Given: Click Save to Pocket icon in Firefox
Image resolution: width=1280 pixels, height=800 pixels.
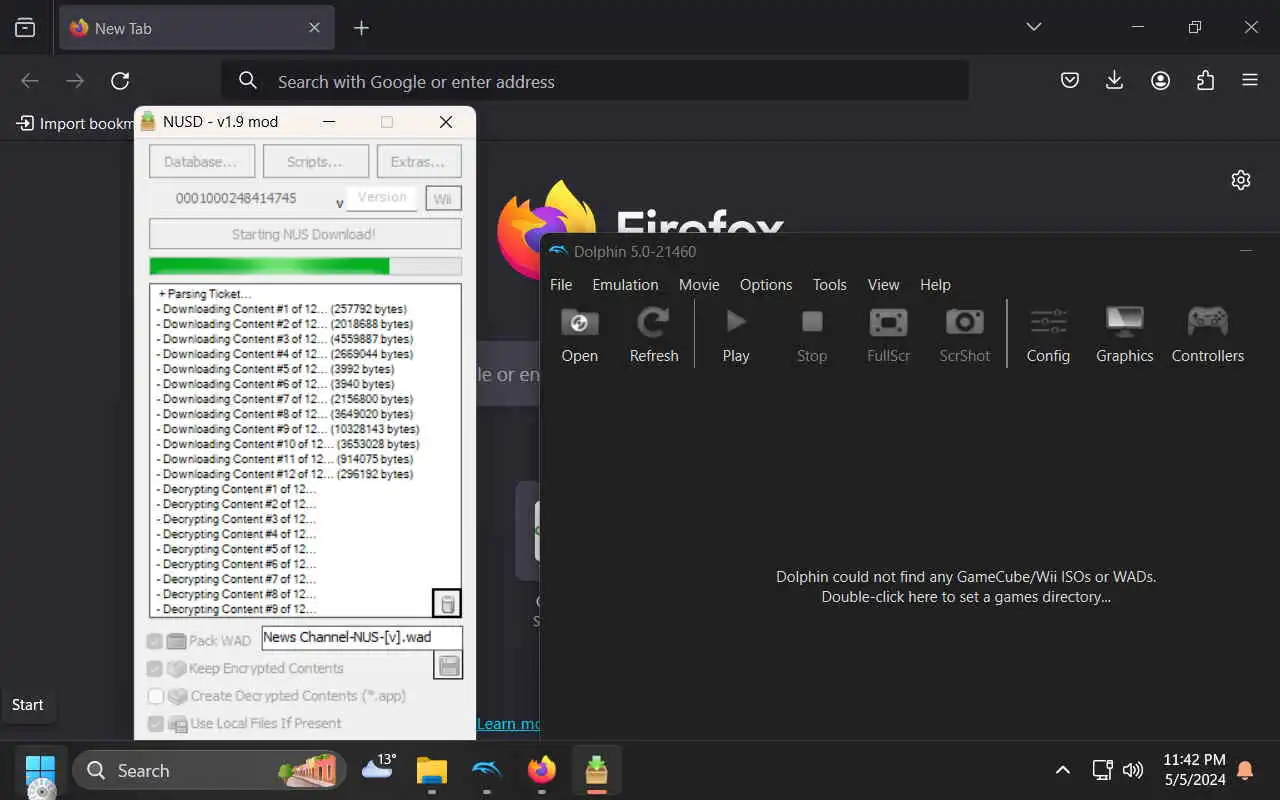Looking at the screenshot, I should pyautogui.click(x=1070, y=81).
